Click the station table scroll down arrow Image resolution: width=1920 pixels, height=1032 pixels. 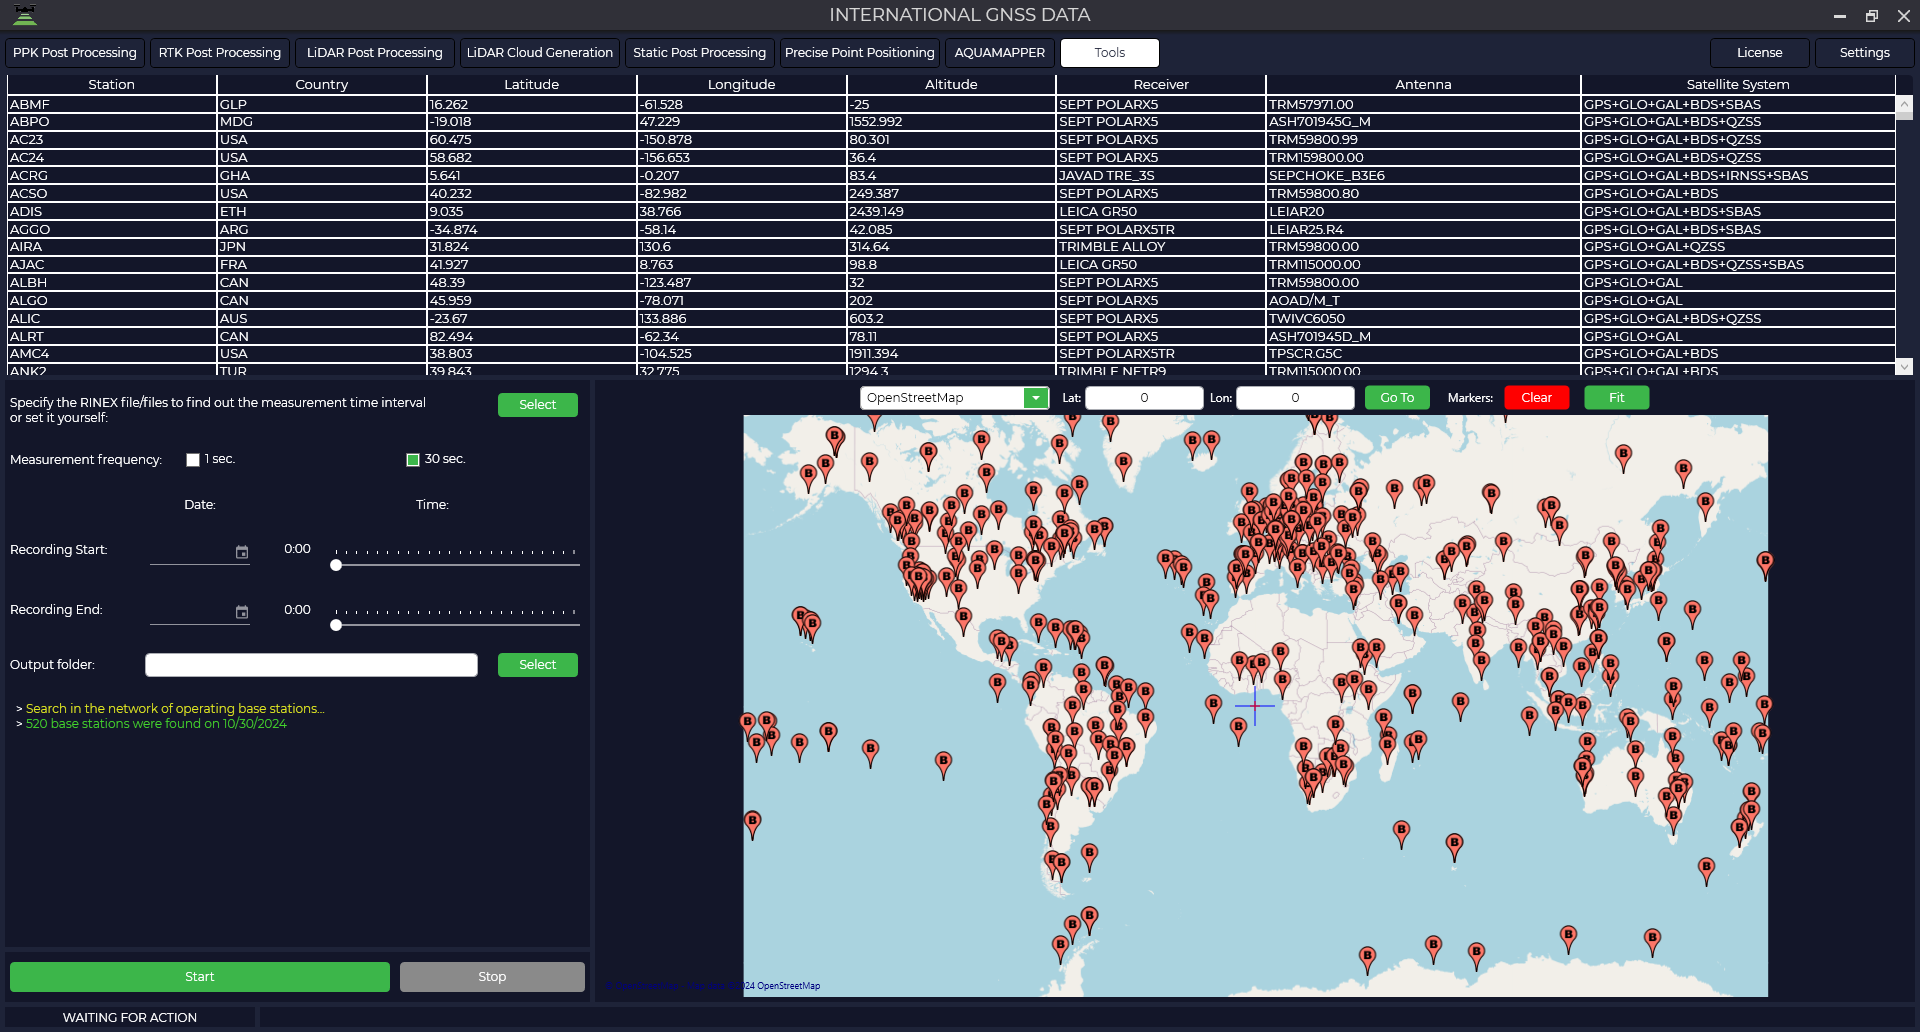(1905, 367)
